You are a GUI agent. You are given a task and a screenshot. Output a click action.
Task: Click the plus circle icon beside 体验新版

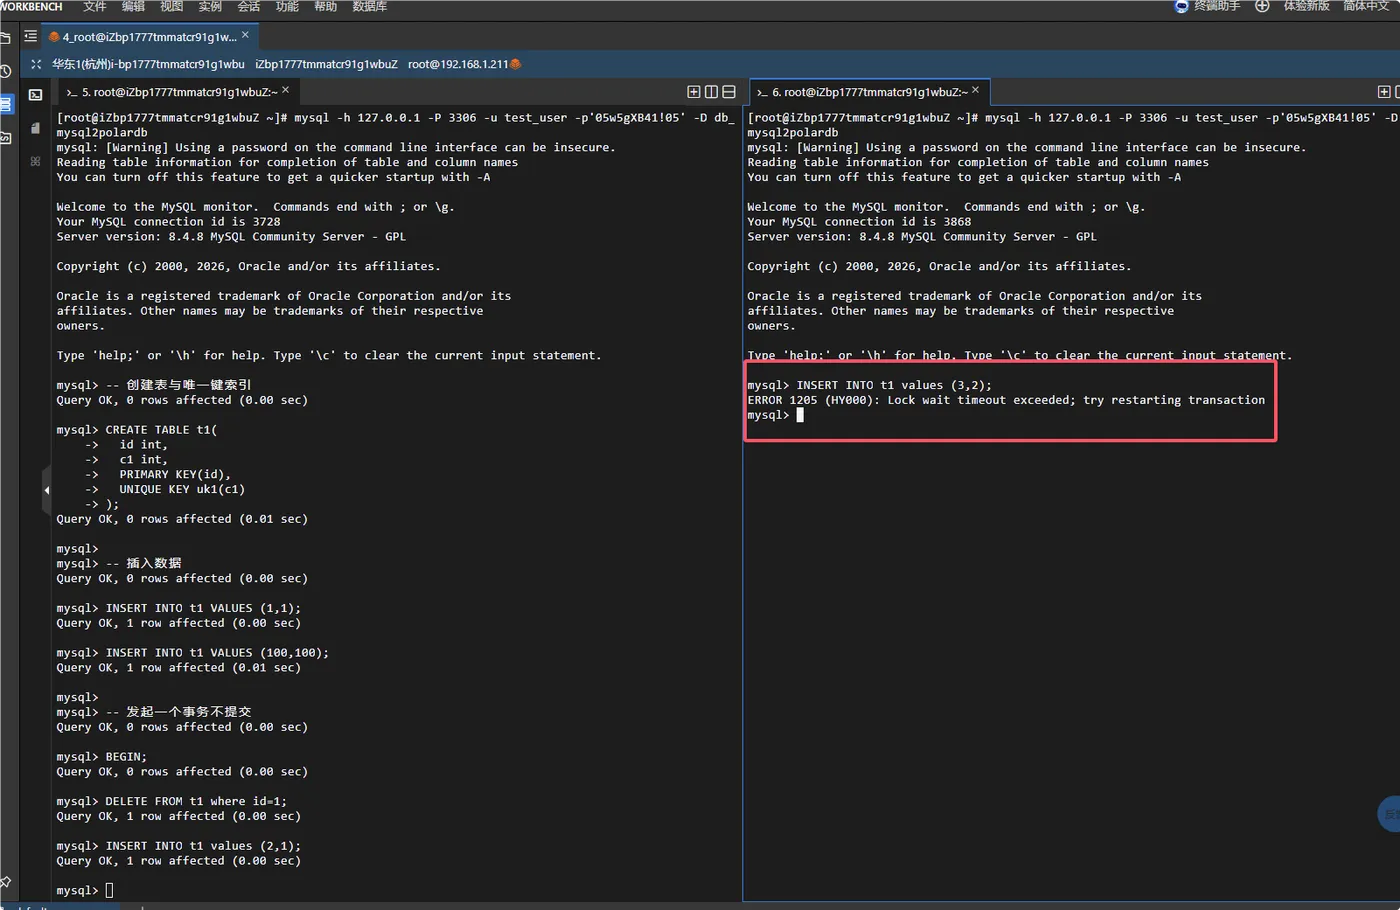[x=1262, y=6]
